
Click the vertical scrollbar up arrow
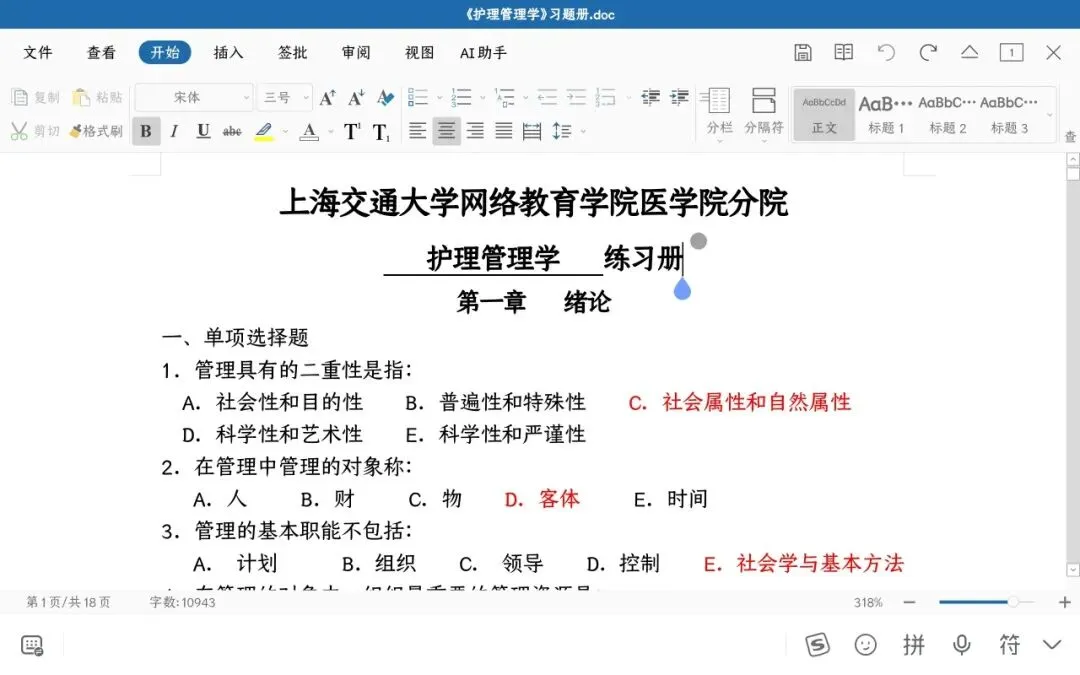1072,159
